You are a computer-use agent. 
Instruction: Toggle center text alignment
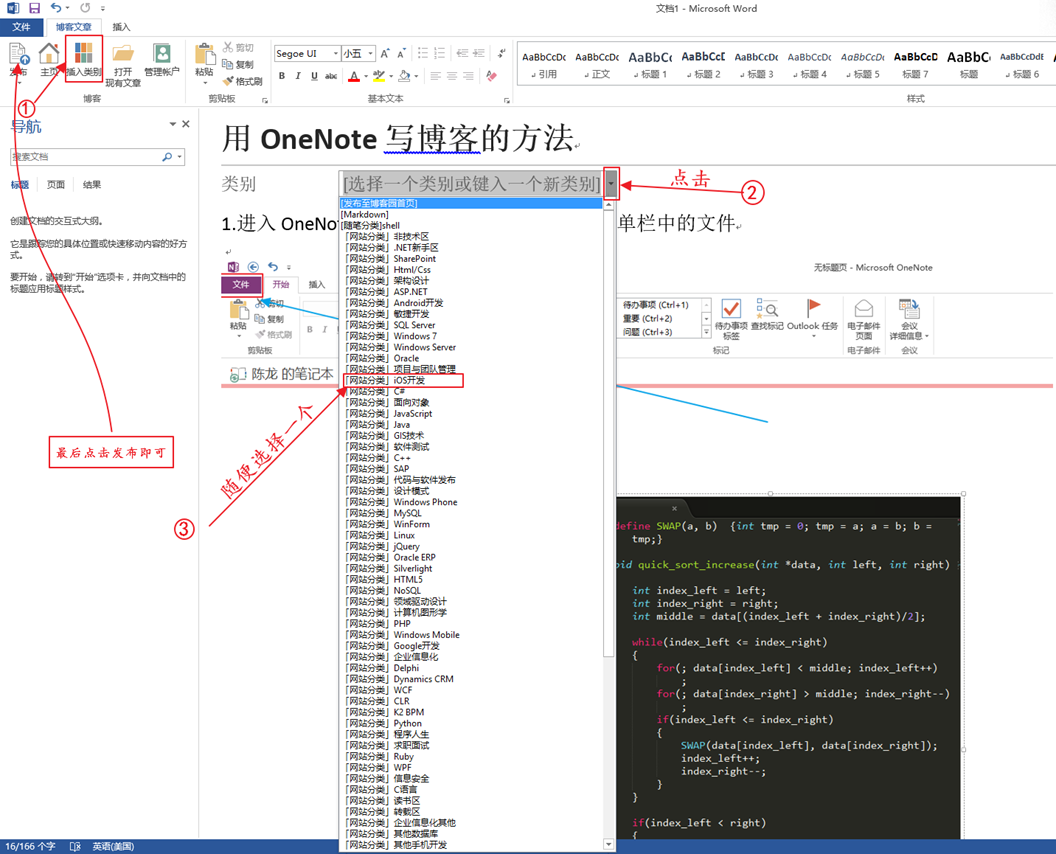point(452,76)
